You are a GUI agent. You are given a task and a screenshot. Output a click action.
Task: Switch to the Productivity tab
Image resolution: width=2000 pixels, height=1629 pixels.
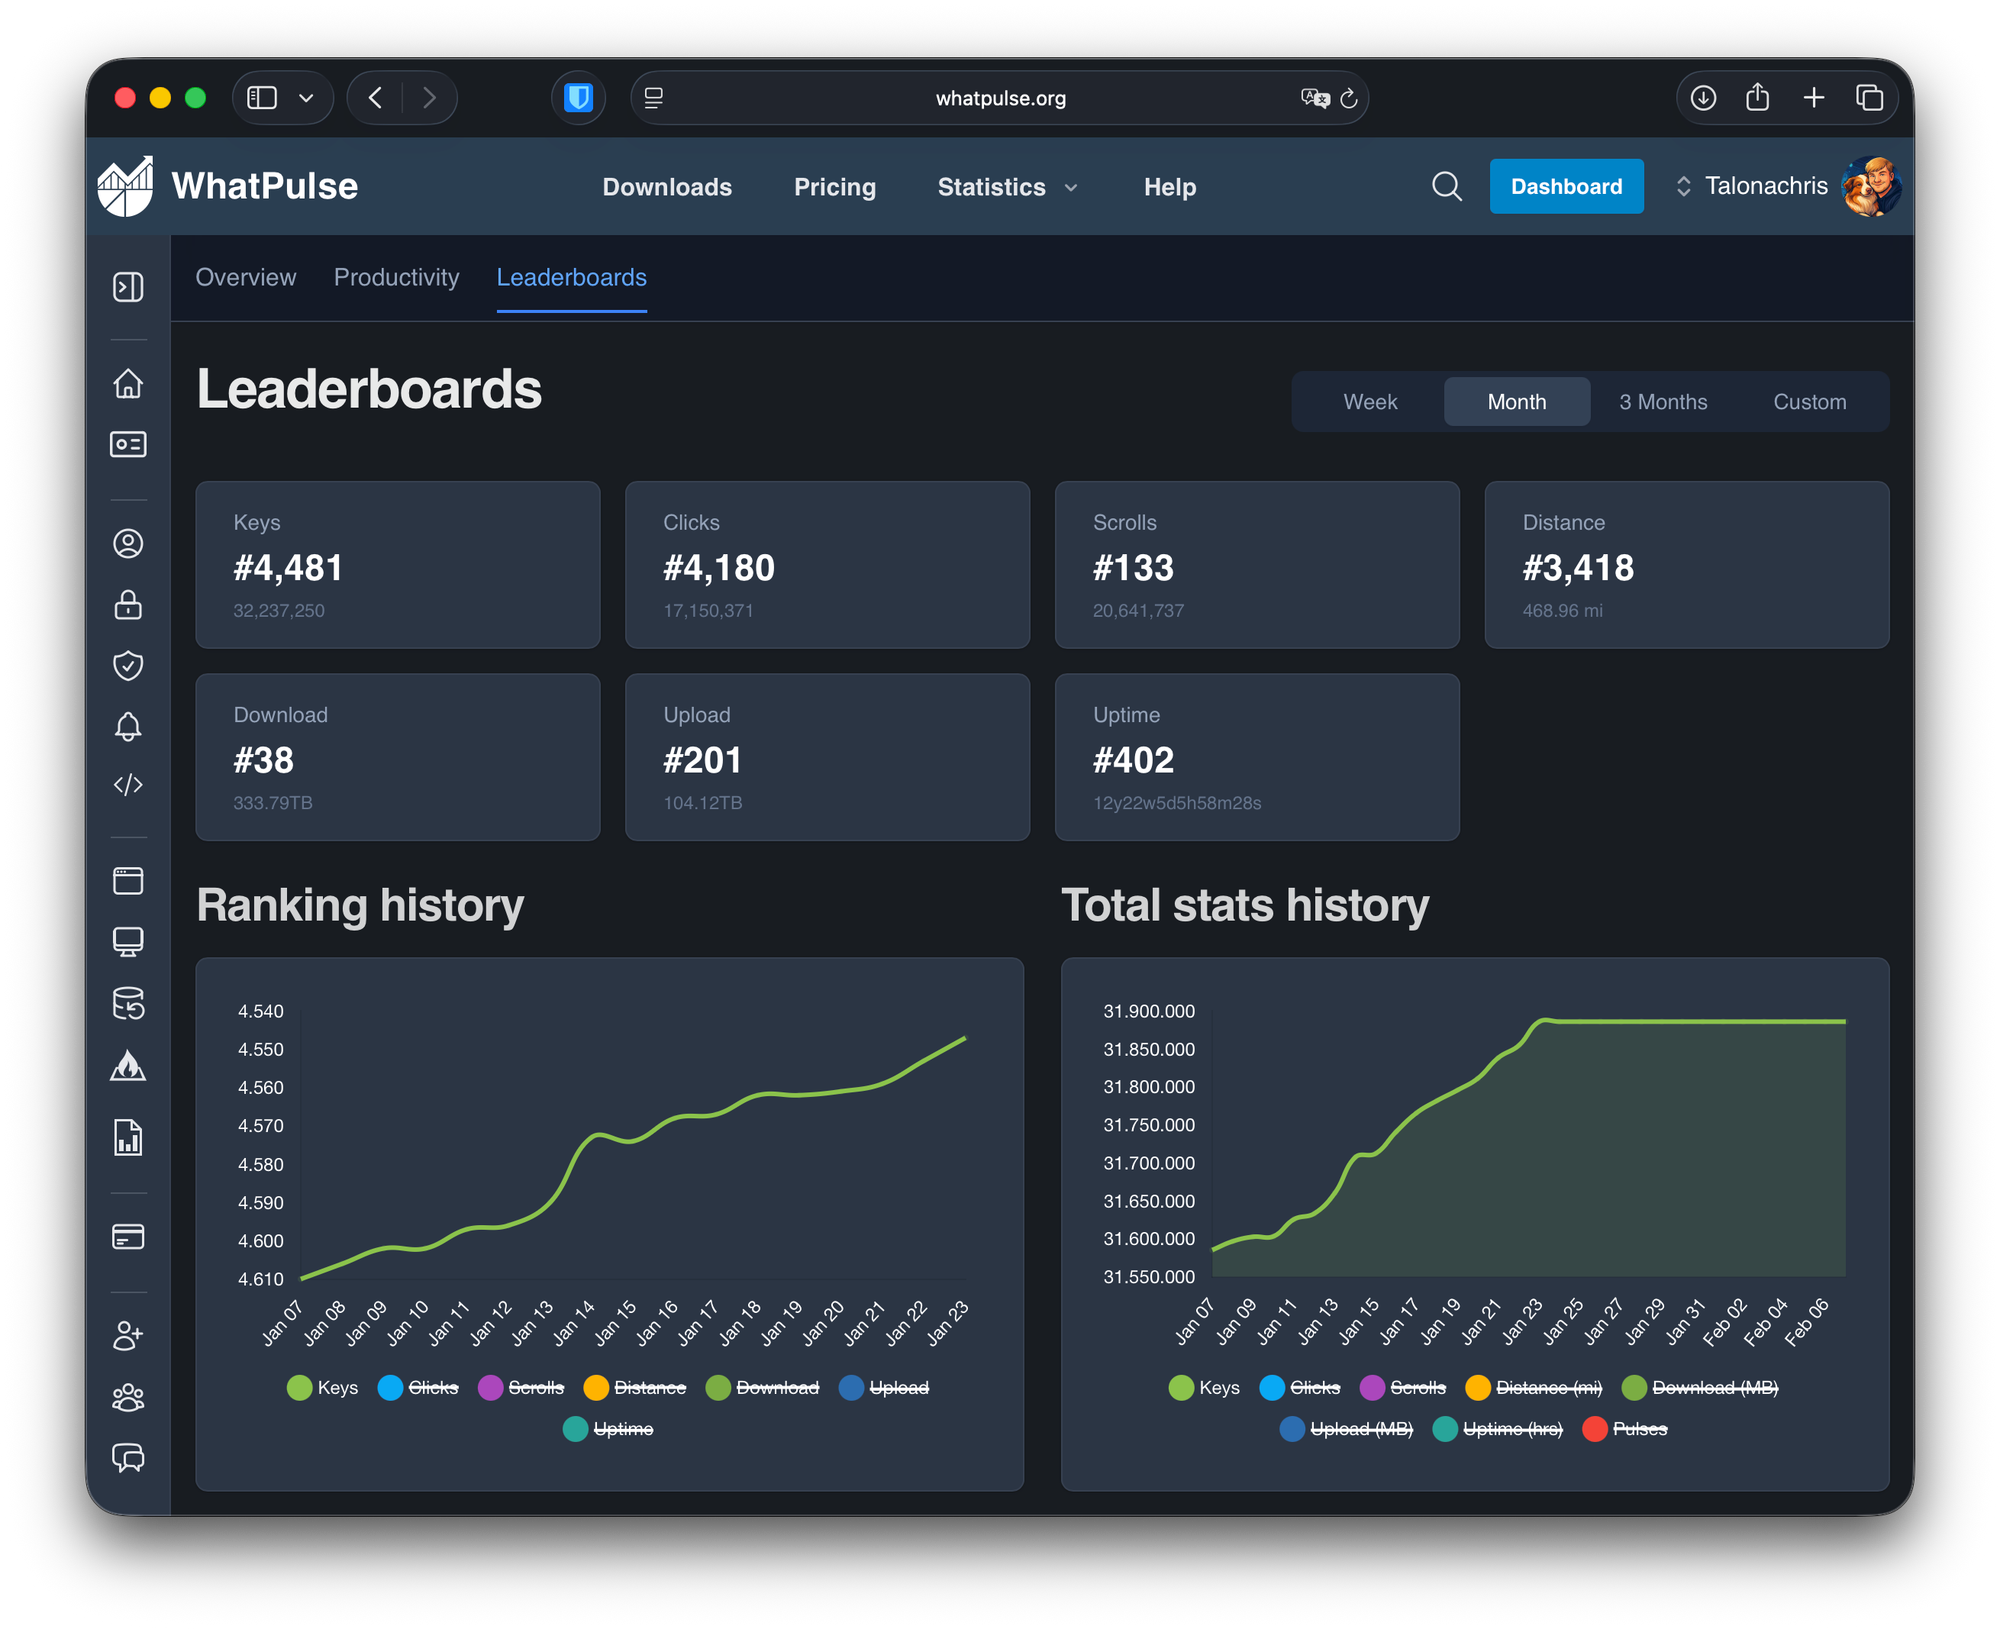click(x=396, y=277)
